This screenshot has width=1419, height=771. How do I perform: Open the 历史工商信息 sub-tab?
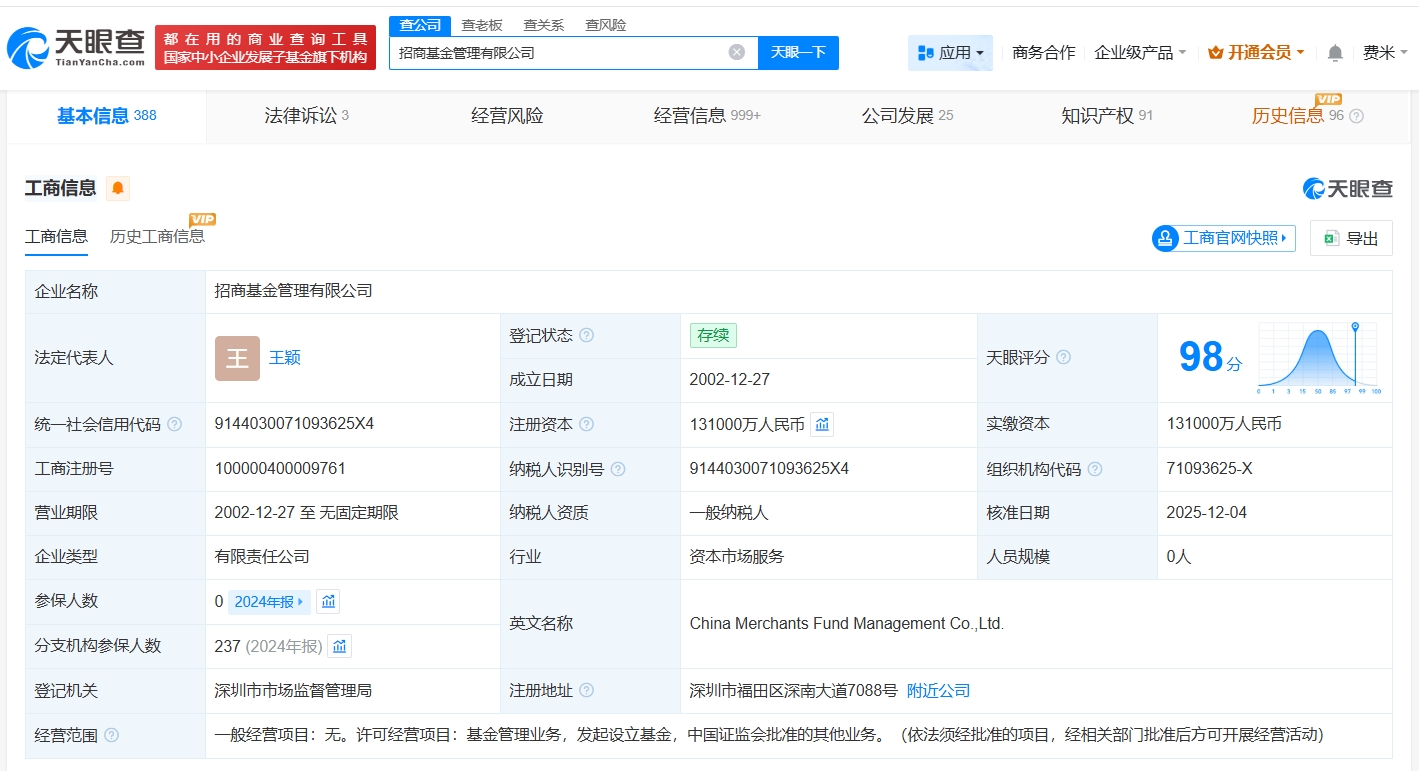(157, 236)
